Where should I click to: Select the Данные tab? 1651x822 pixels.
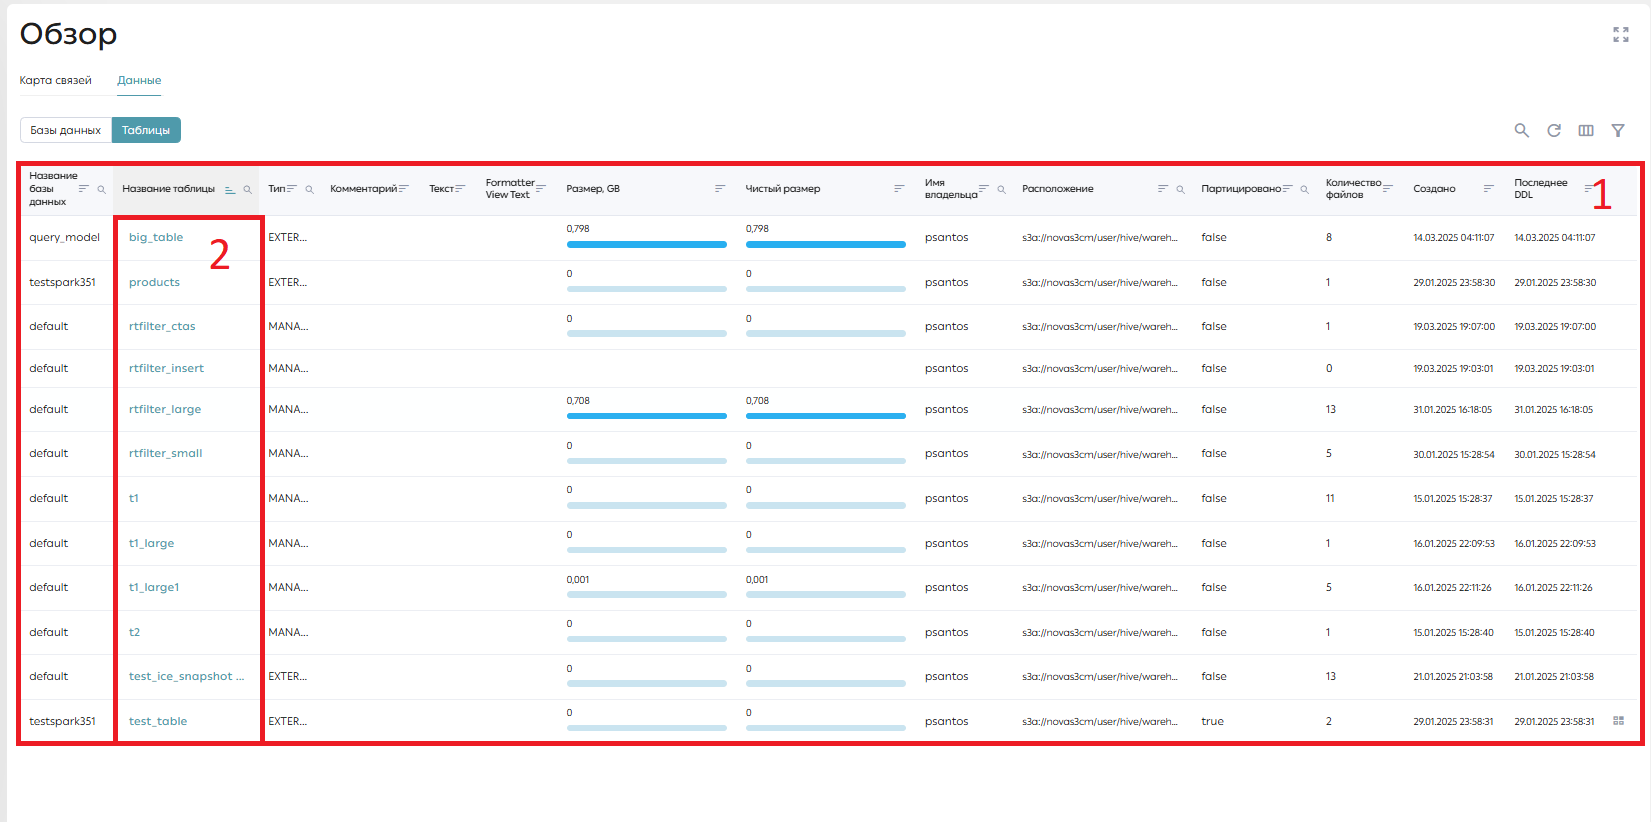[x=139, y=80]
